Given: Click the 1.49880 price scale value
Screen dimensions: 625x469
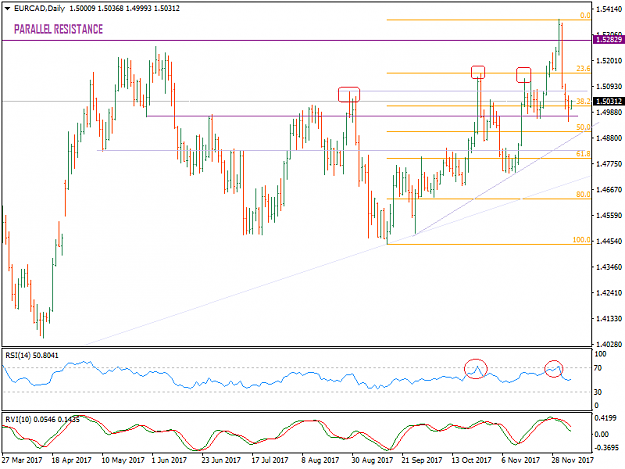Looking at the screenshot, I should 609,112.
